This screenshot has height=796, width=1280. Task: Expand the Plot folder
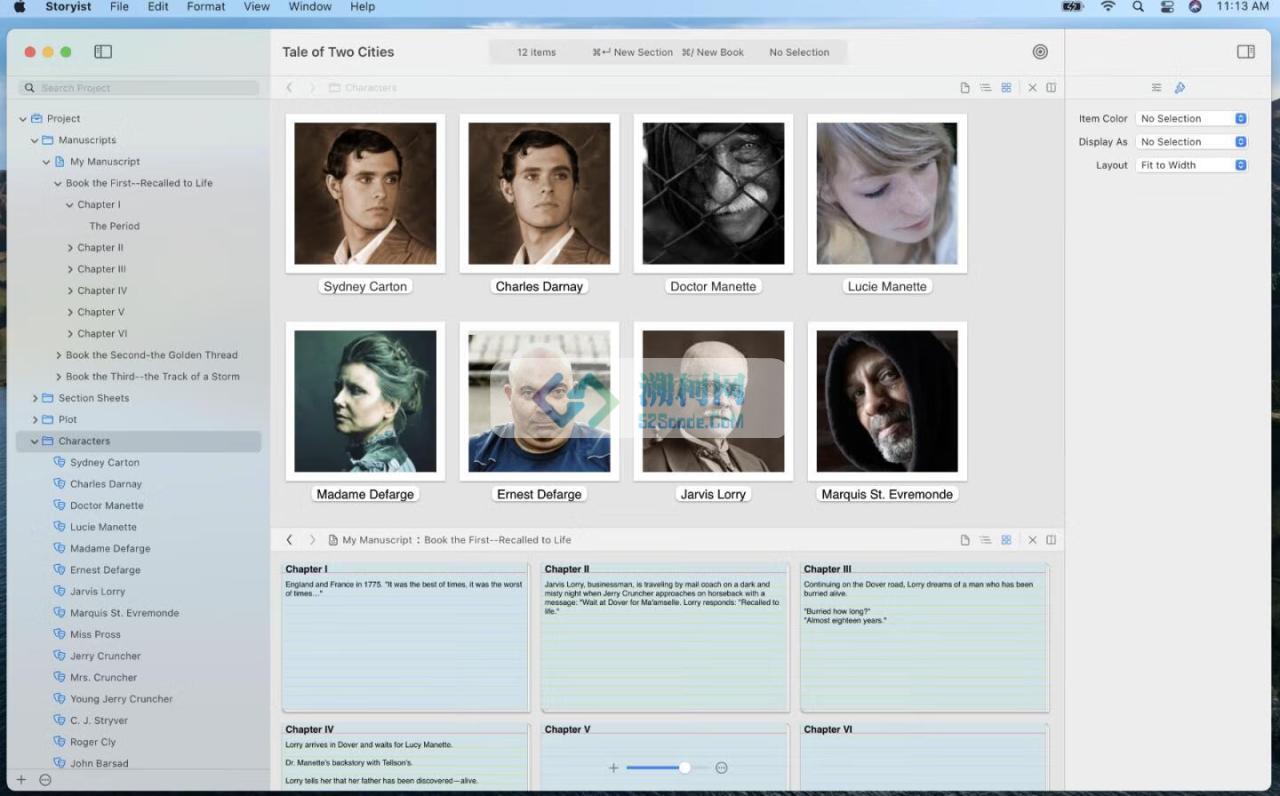pos(35,420)
